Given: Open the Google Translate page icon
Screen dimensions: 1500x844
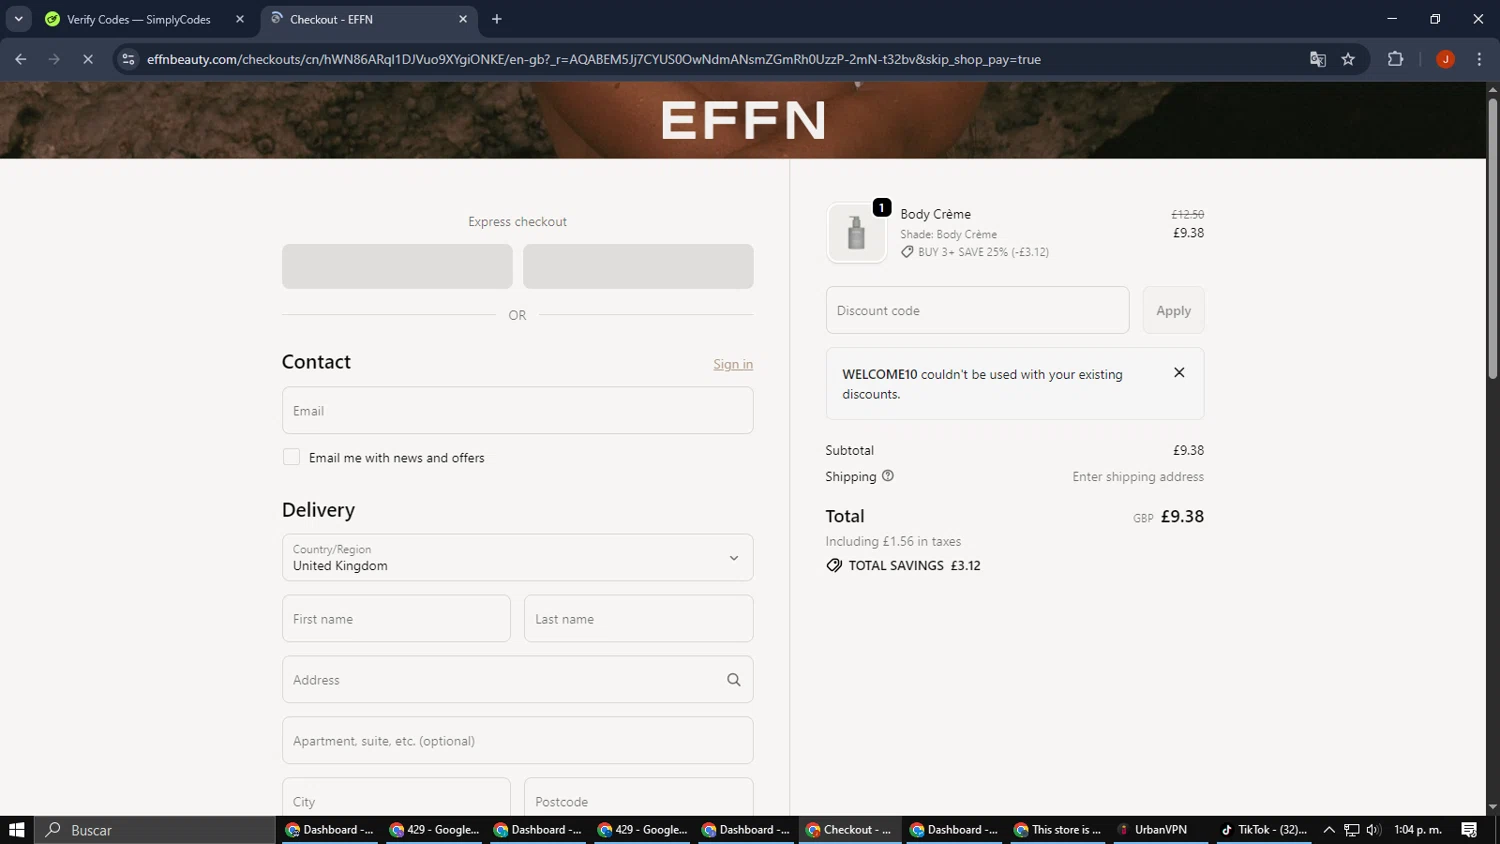Looking at the screenshot, I should tap(1318, 59).
